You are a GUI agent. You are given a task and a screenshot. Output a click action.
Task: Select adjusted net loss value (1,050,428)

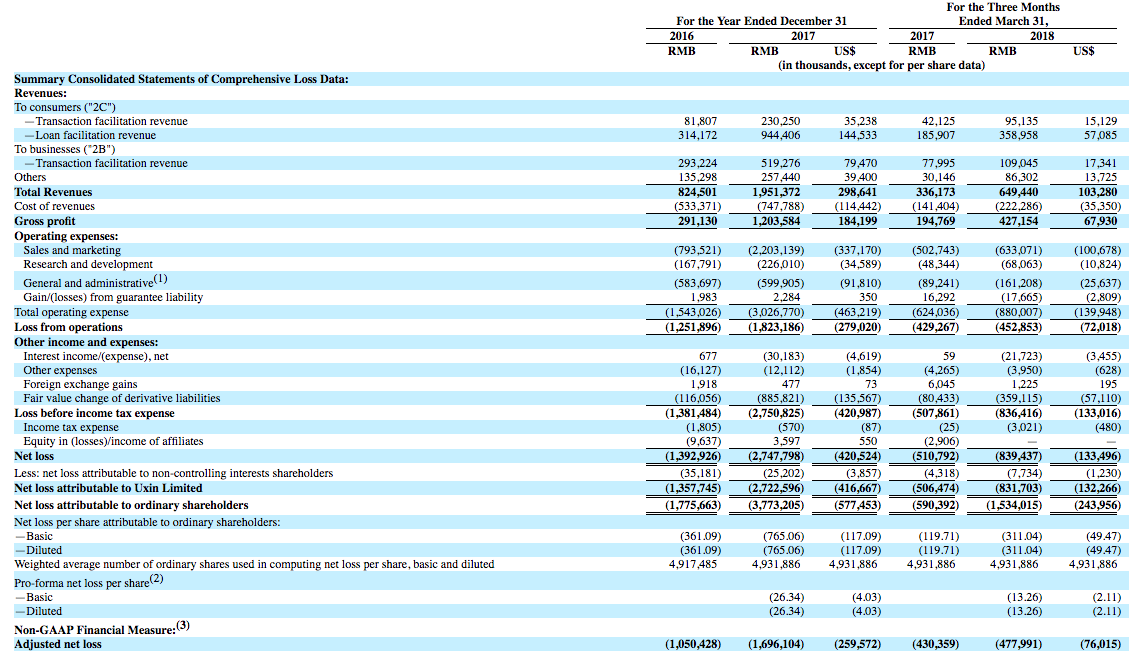(693, 644)
